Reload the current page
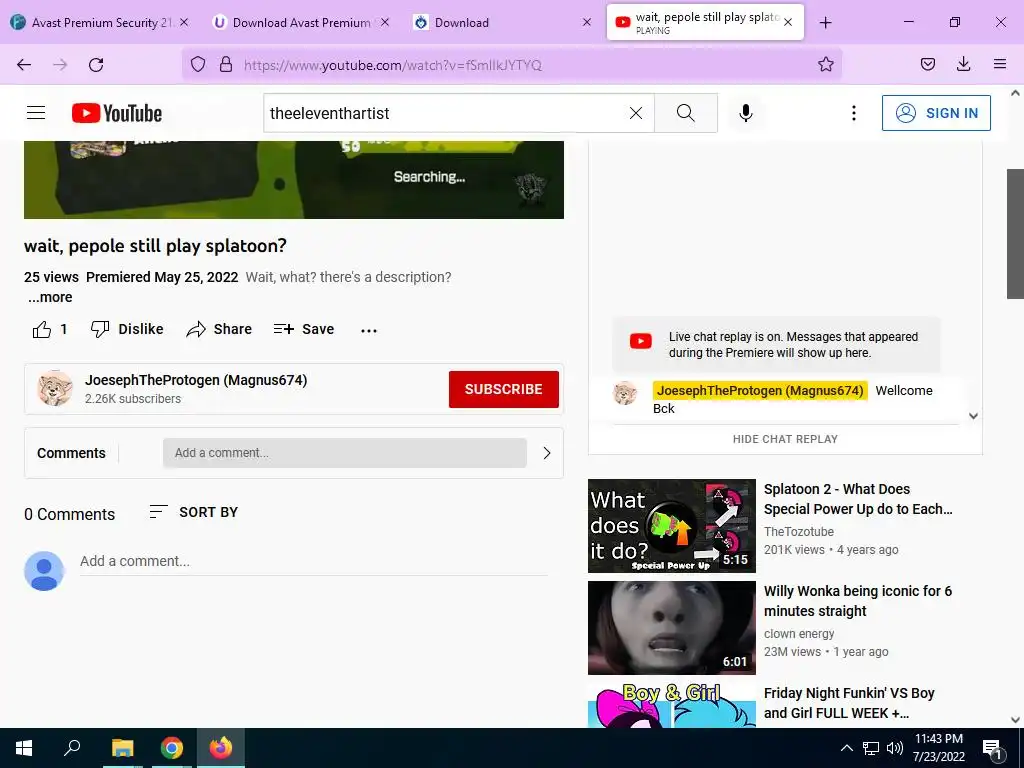Screen dimensions: 1024x768 tap(96, 65)
